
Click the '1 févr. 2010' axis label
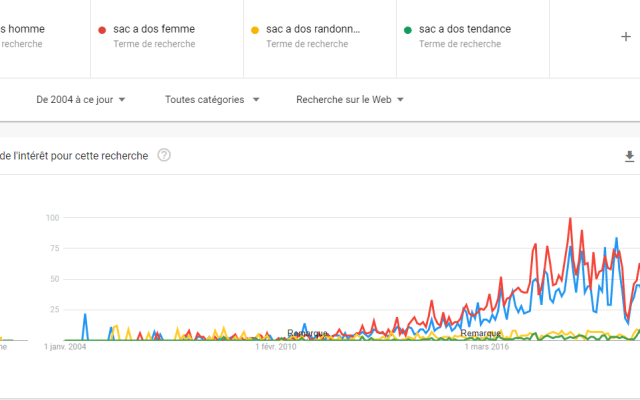pos(275,348)
